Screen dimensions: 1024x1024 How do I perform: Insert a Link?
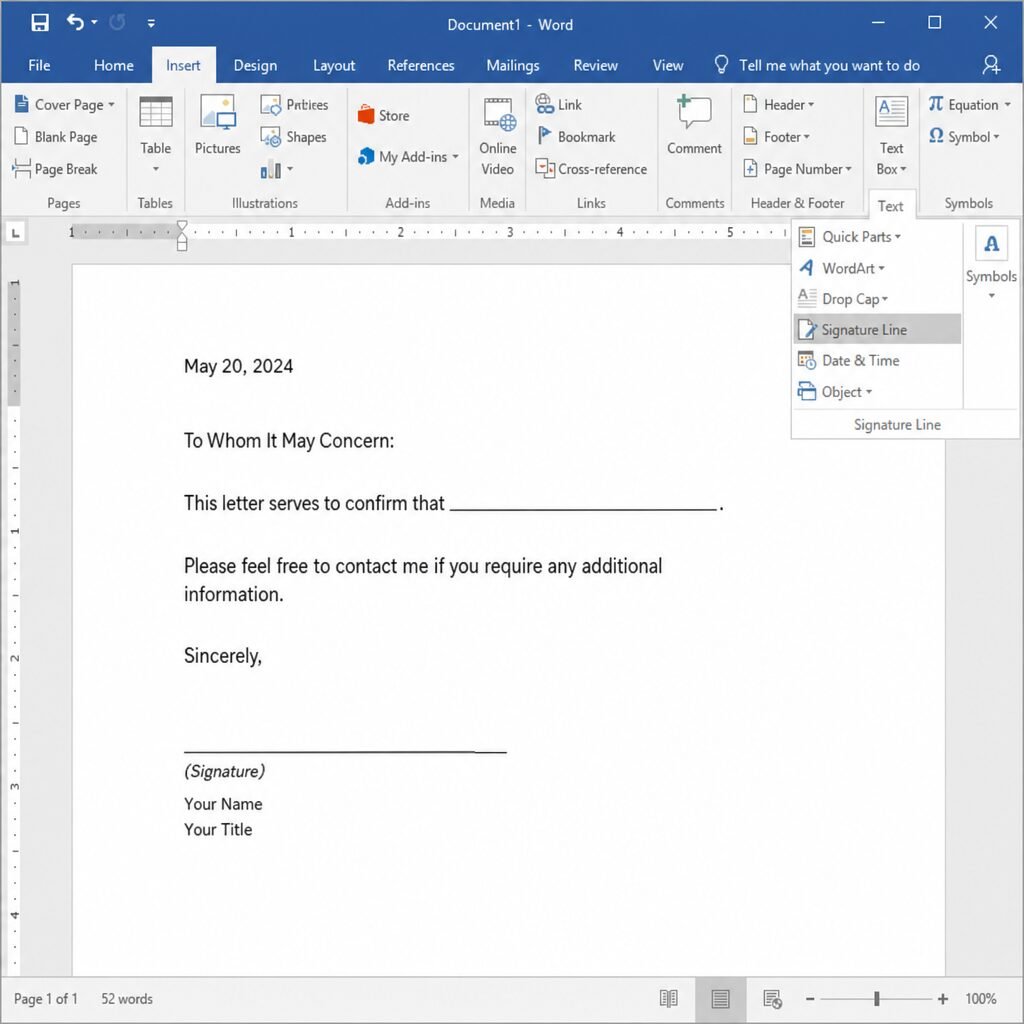tap(558, 104)
